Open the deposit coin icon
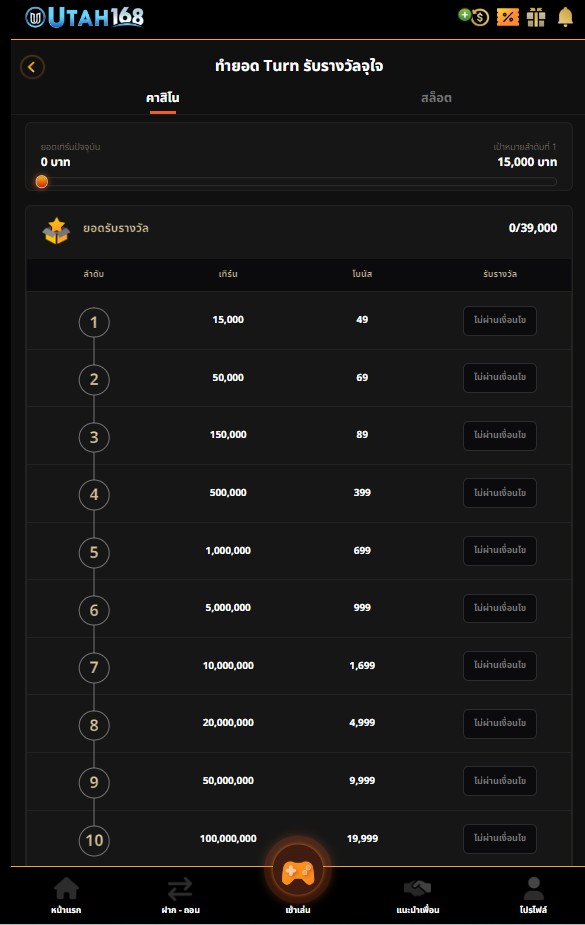 pos(474,17)
